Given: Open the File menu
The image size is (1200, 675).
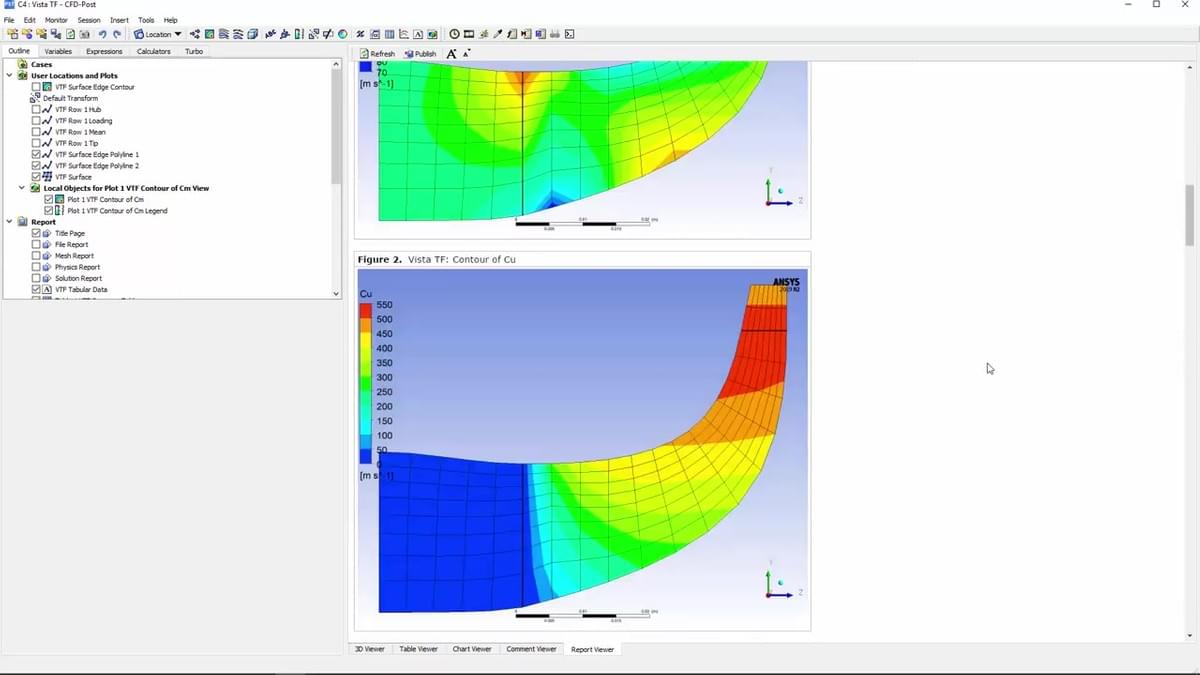Looking at the screenshot, I should (x=9, y=20).
